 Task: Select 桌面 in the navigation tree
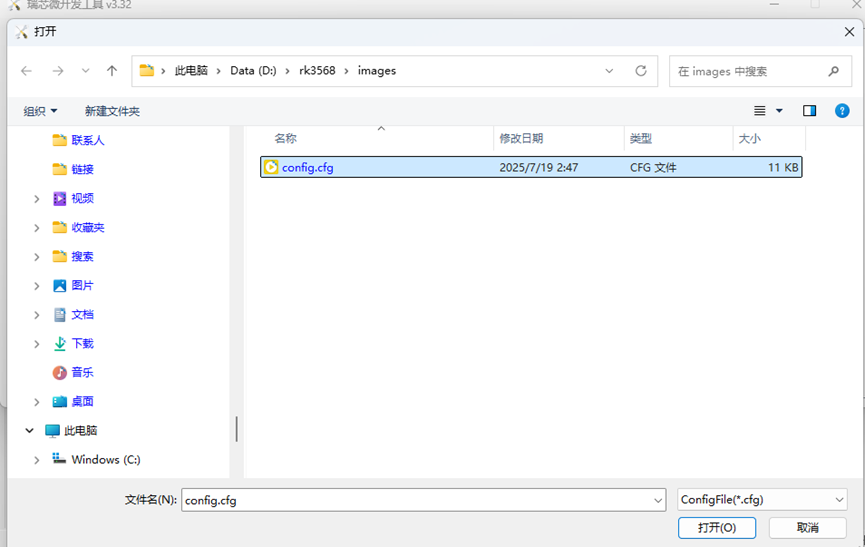pyautogui.click(x=82, y=401)
